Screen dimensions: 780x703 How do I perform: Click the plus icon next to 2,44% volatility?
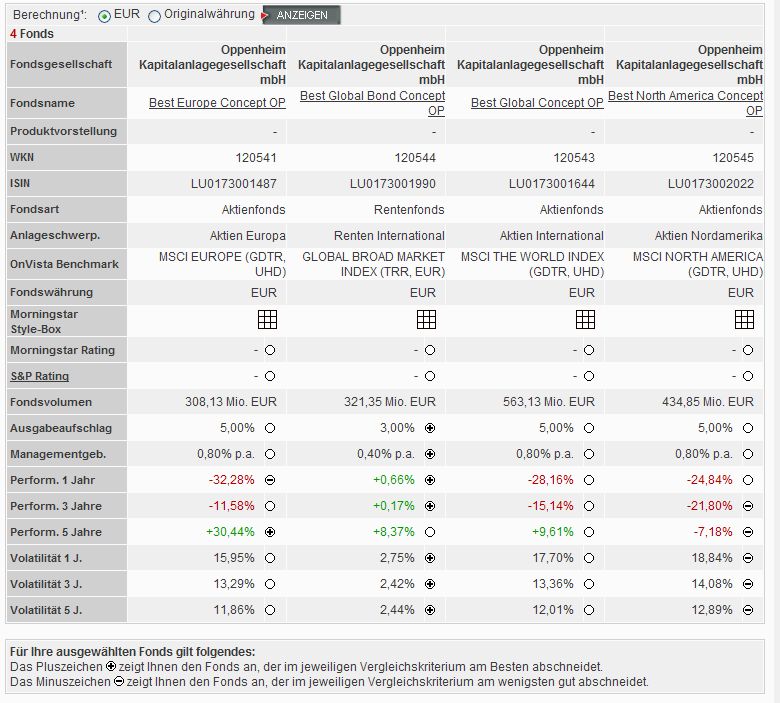(430, 610)
